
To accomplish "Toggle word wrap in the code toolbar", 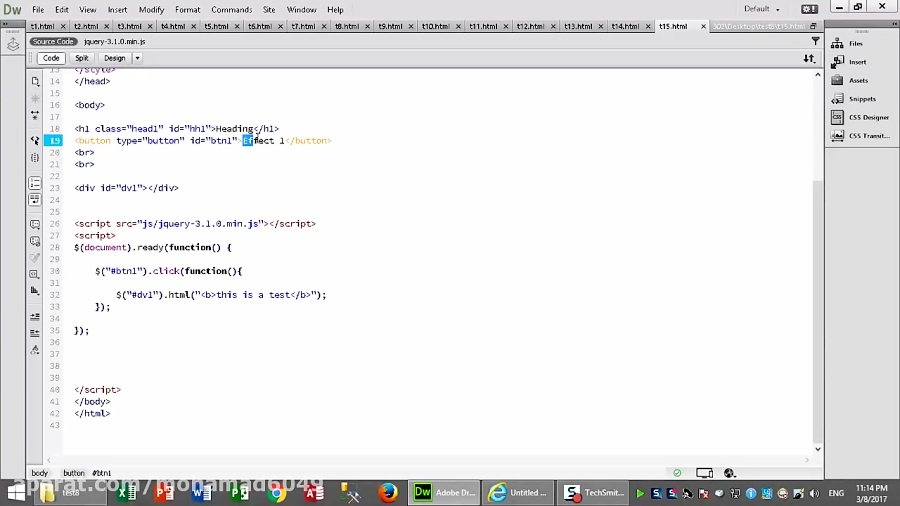I will pos(35,200).
